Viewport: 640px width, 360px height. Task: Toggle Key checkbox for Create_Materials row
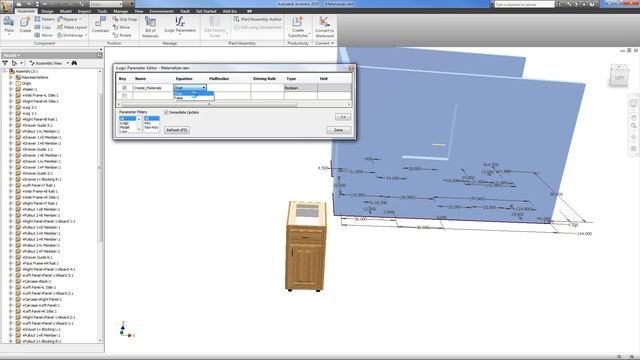click(x=124, y=88)
